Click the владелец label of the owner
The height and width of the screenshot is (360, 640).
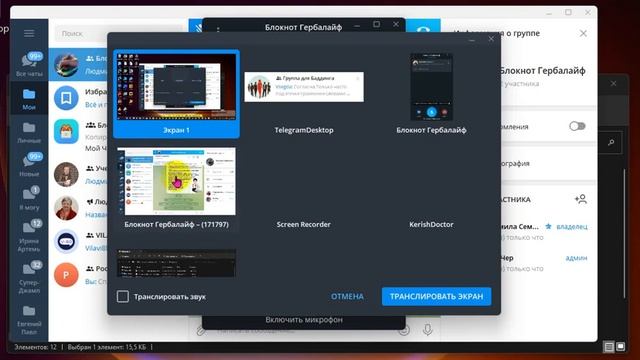572,226
